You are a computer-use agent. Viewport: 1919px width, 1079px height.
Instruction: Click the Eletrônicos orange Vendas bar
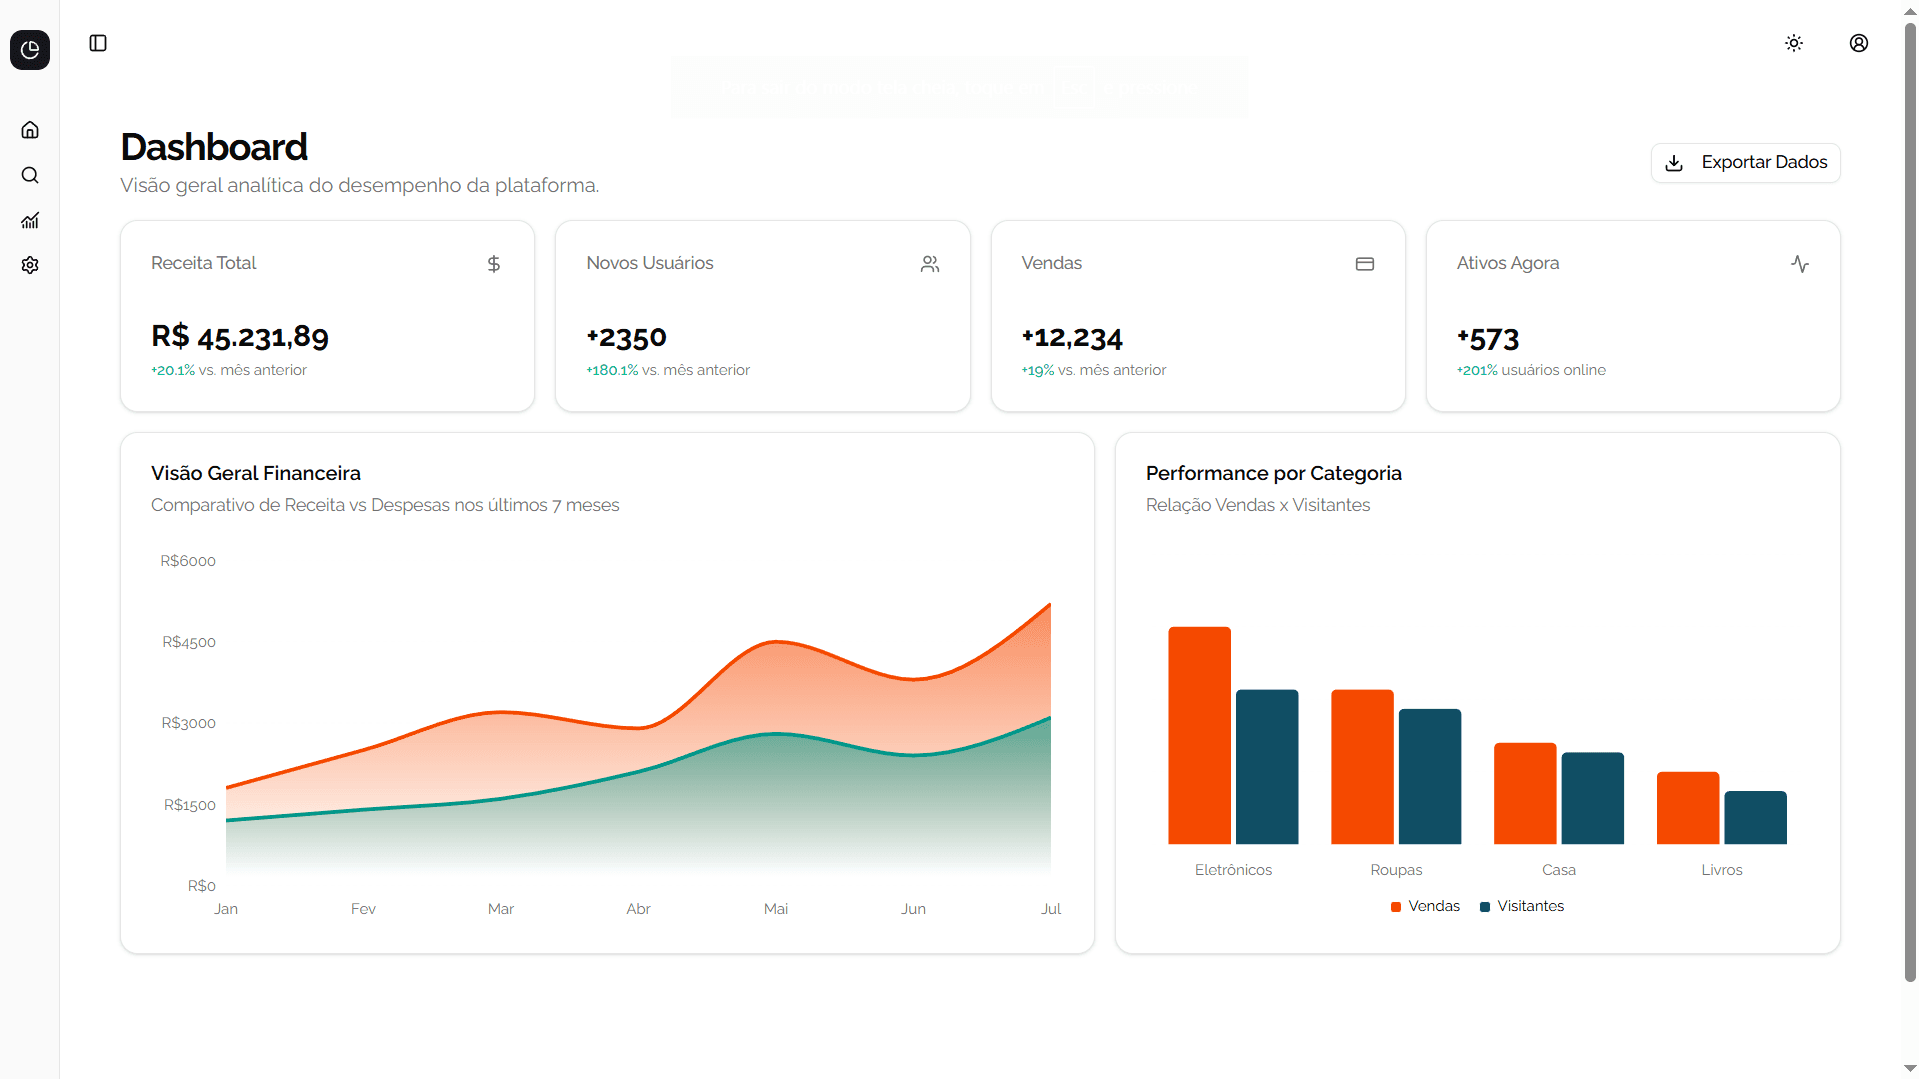pyautogui.click(x=1200, y=735)
